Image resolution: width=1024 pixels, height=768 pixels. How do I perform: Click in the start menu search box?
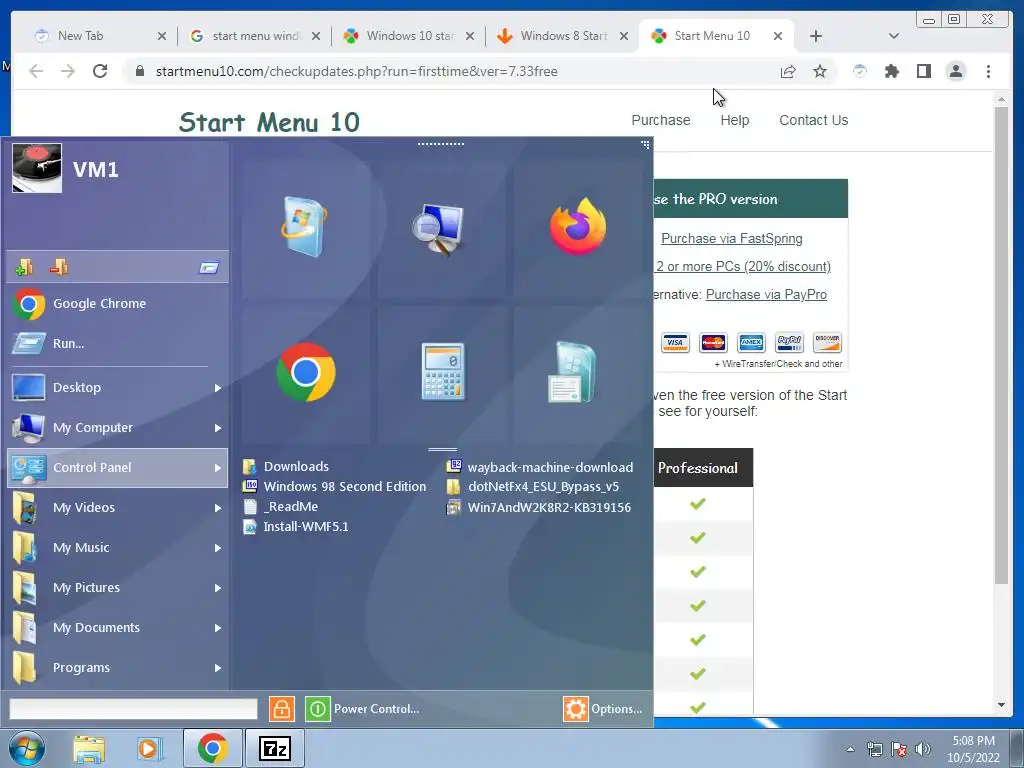[x=133, y=709]
